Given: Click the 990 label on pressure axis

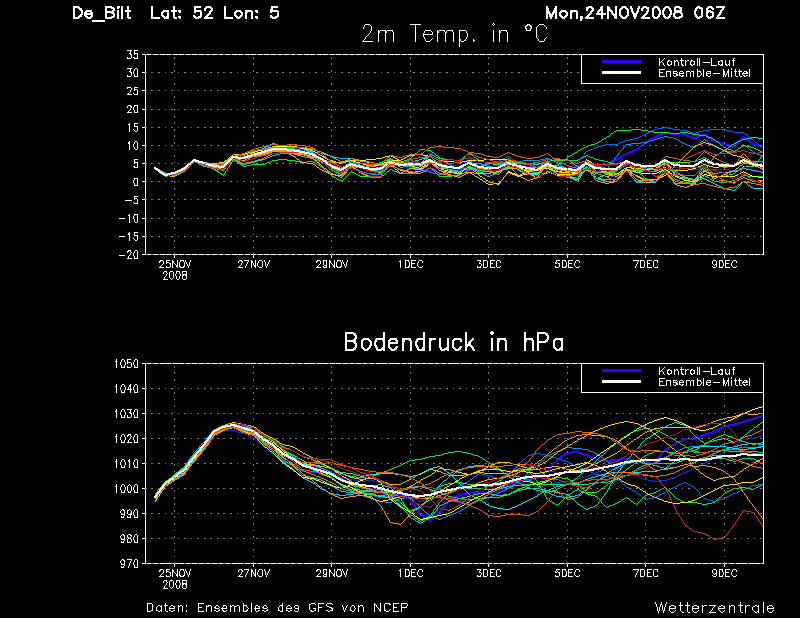Looking at the screenshot, I should coord(130,514).
